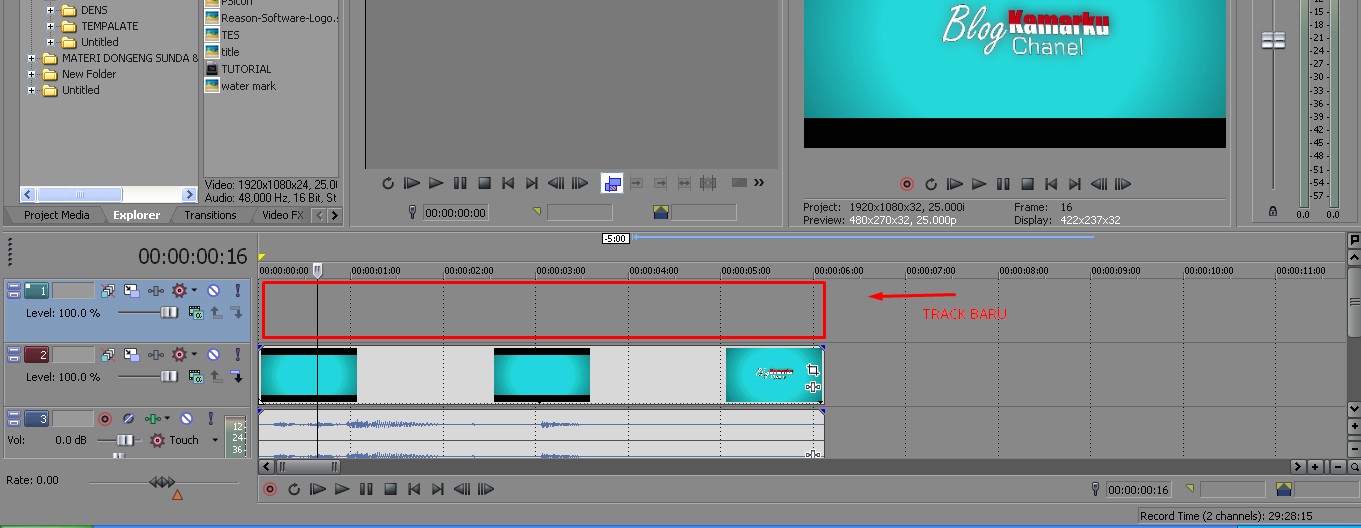Image resolution: width=1361 pixels, height=528 pixels.
Task: Play trimmer from start
Action: pyautogui.click(x=412, y=183)
